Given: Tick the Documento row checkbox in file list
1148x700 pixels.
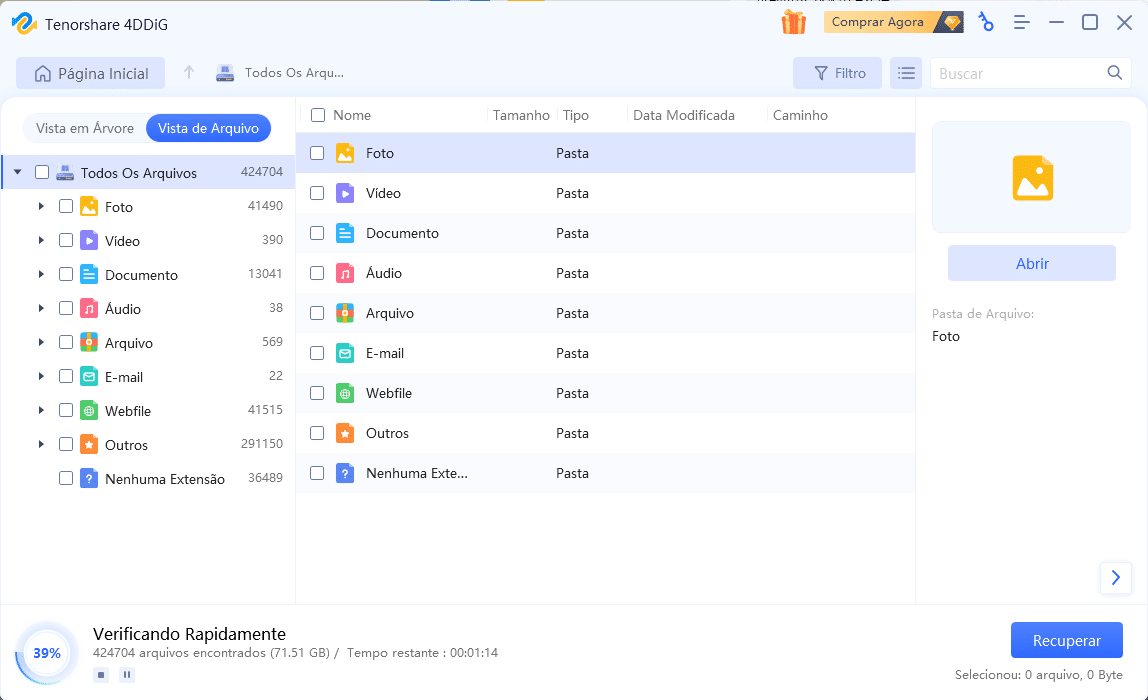Looking at the screenshot, I should [317, 233].
